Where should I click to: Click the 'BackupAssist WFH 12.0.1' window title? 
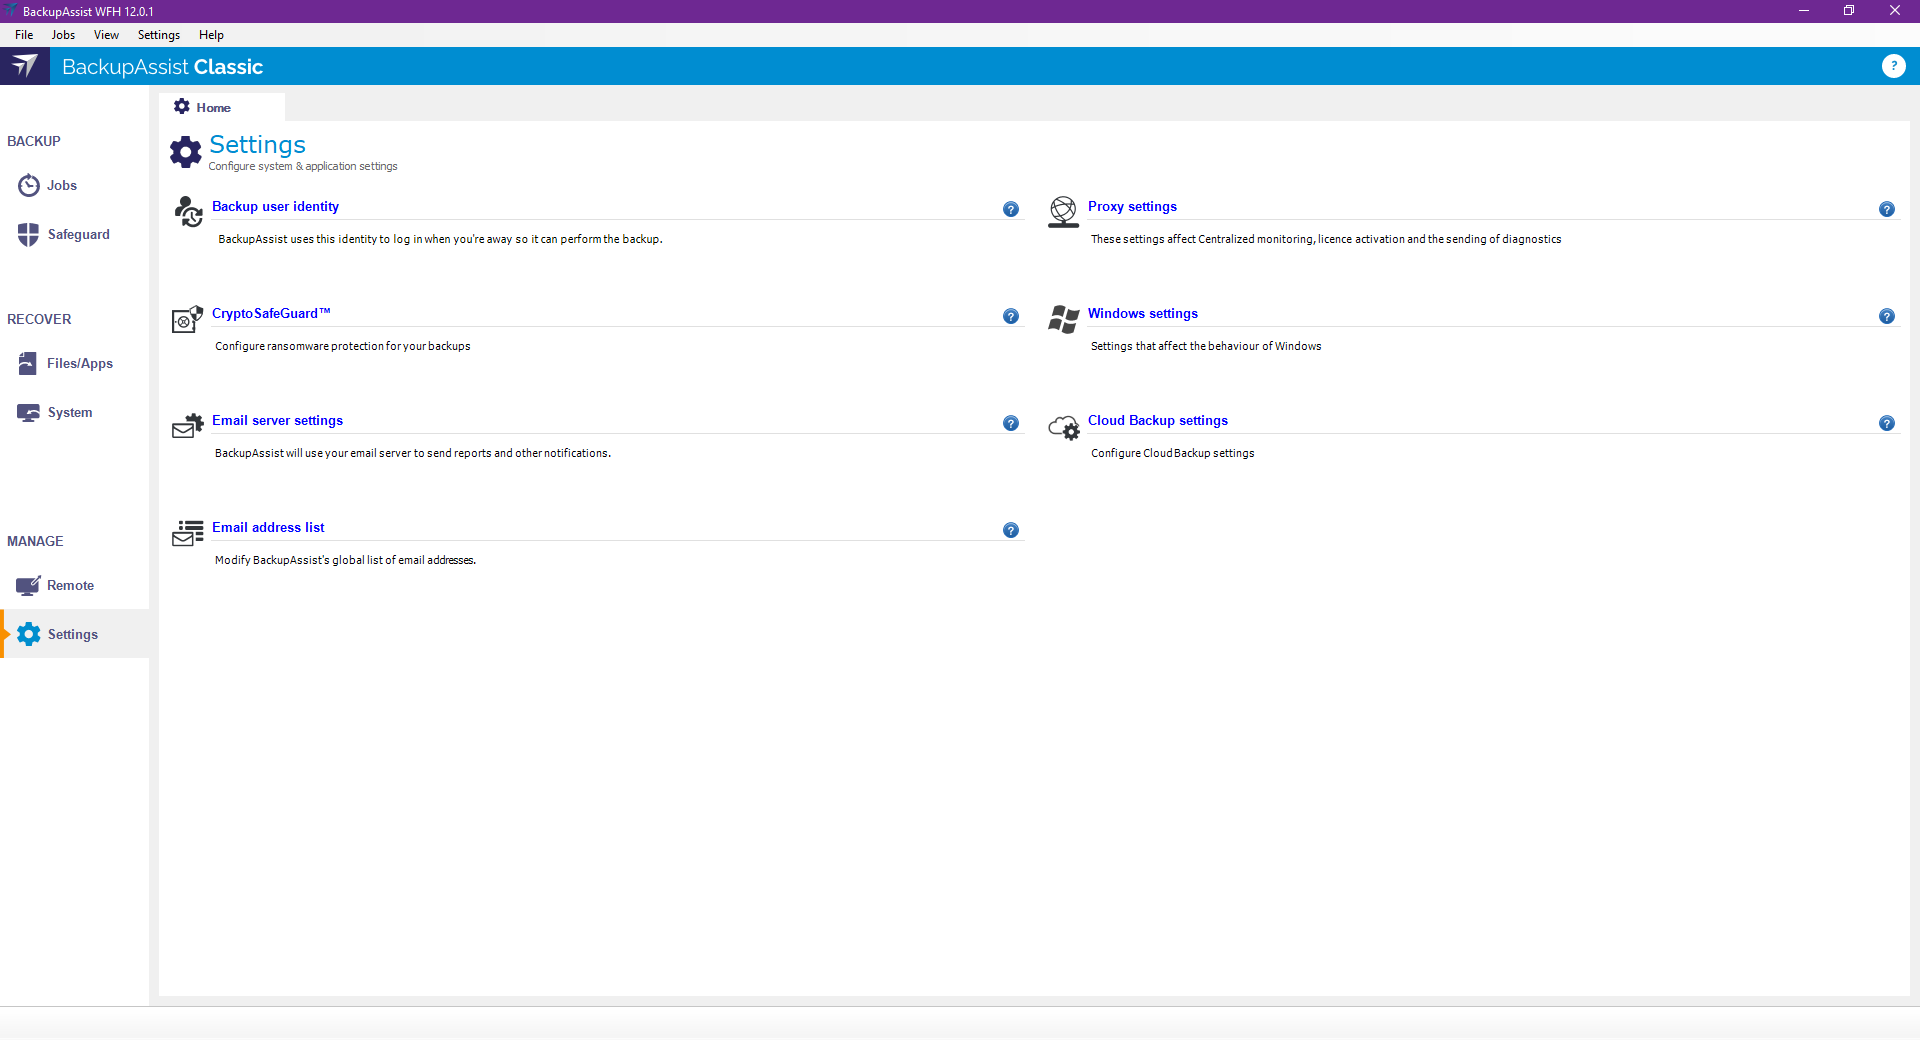click(x=88, y=11)
